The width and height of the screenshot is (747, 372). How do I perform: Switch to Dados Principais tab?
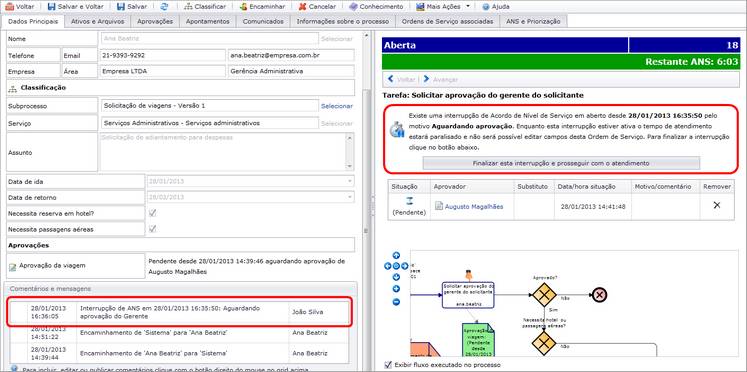click(33, 21)
